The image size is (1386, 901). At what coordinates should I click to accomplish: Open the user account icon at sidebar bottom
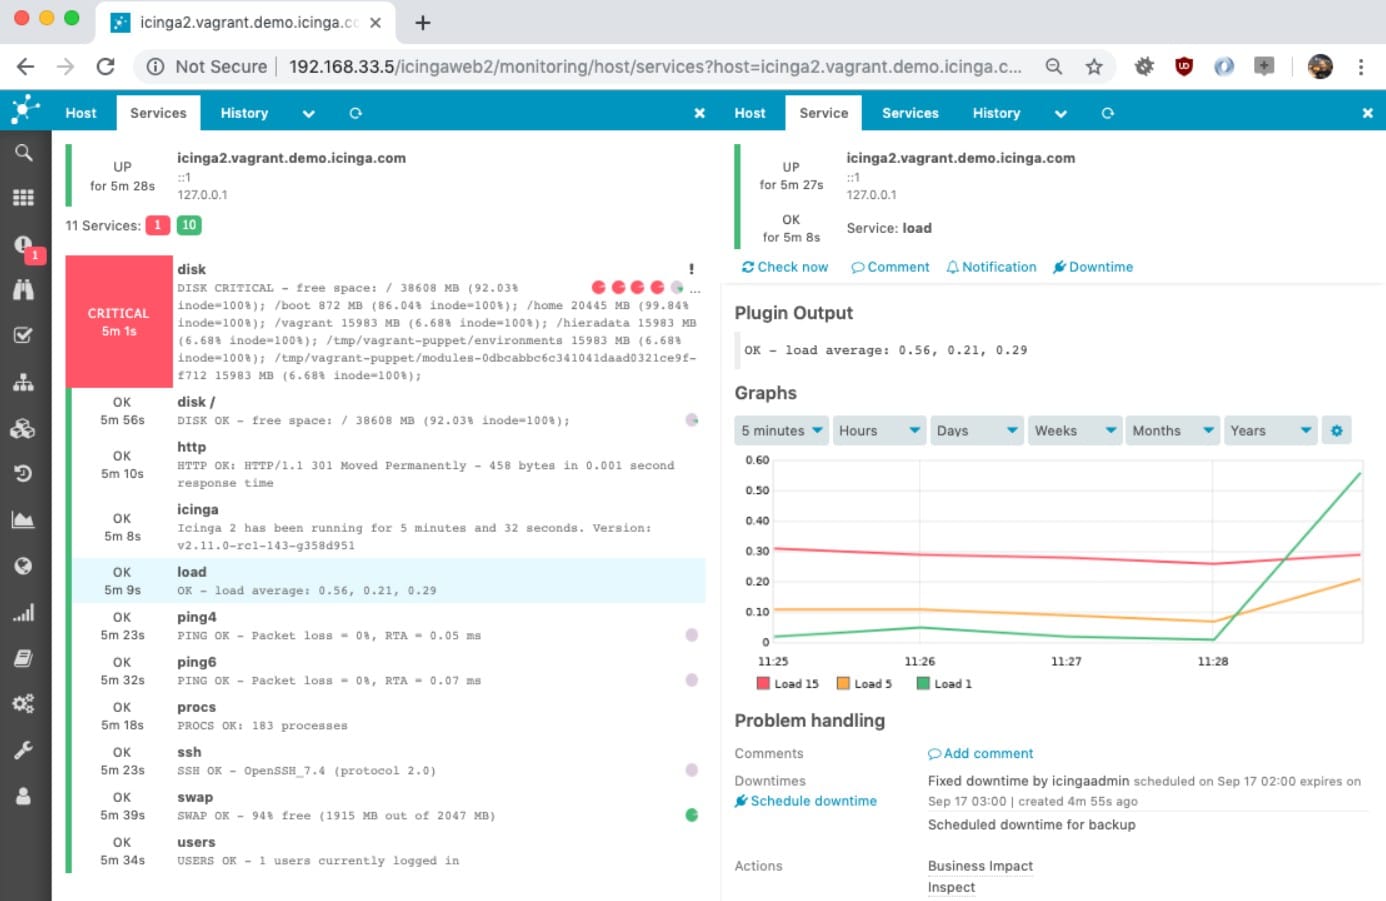pos(26,796)
